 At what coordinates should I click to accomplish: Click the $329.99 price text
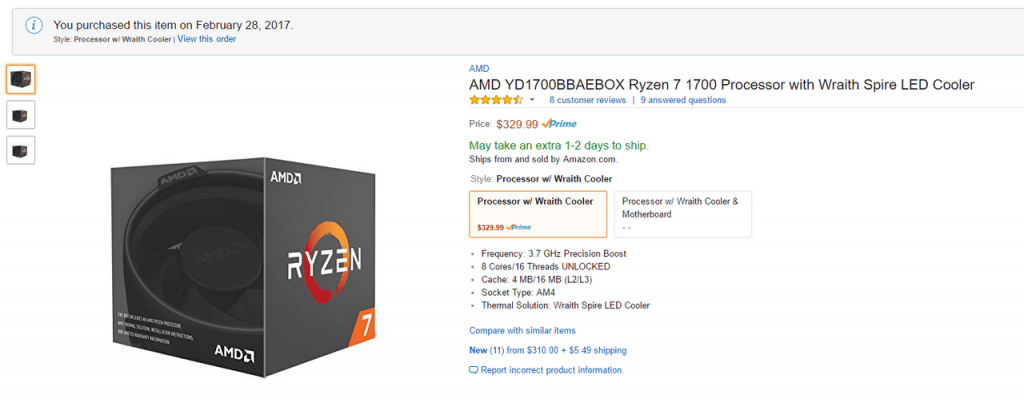coord(517,123)
